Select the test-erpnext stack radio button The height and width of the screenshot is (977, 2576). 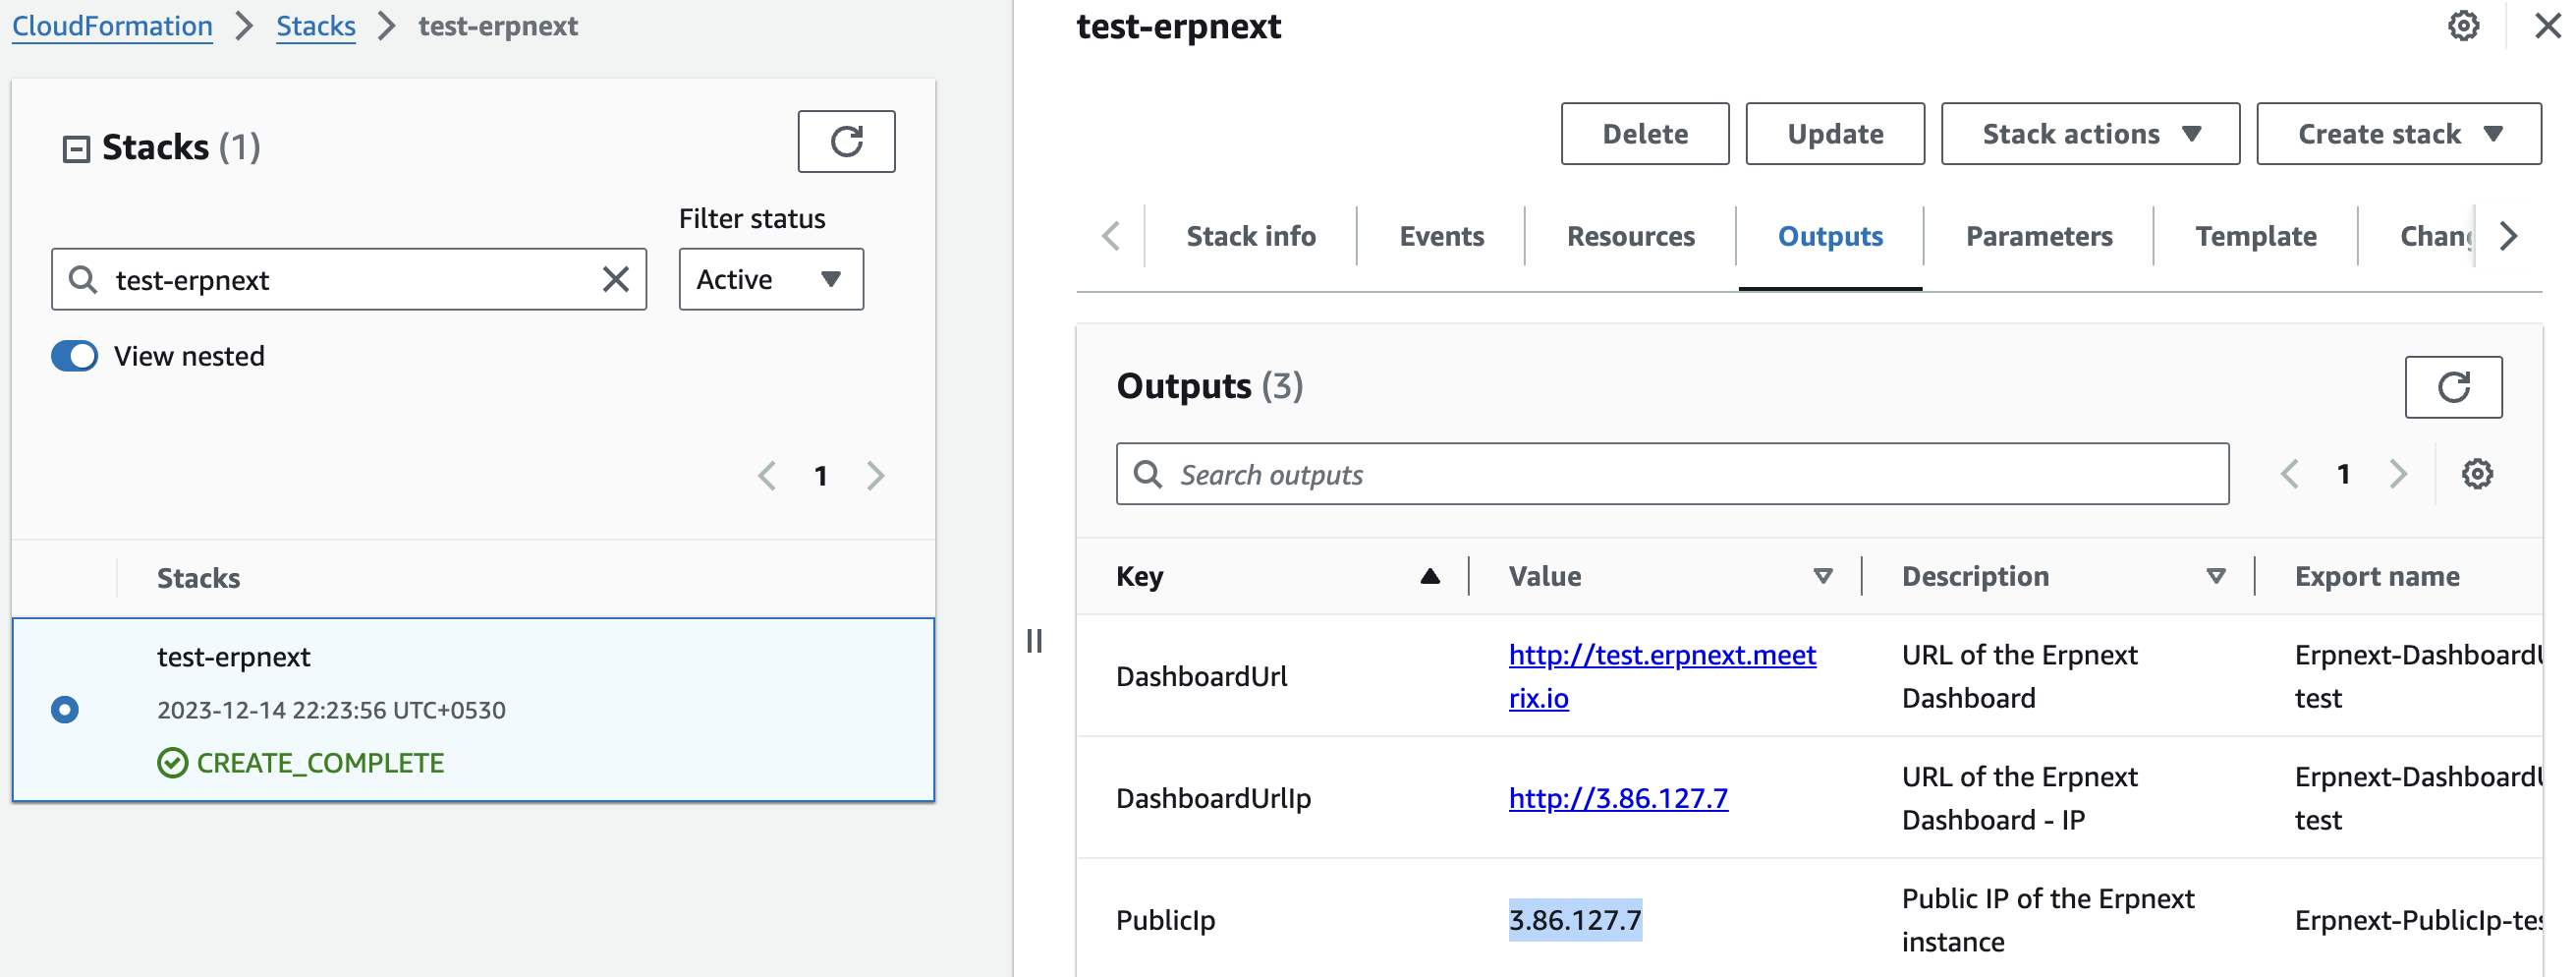(x=65, y=710)
